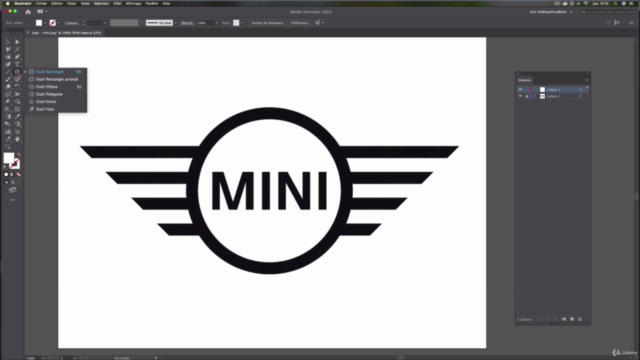This screenshot has width=640, height=360.
Task: Click the opacity value input field
Action: coord(205,23)
